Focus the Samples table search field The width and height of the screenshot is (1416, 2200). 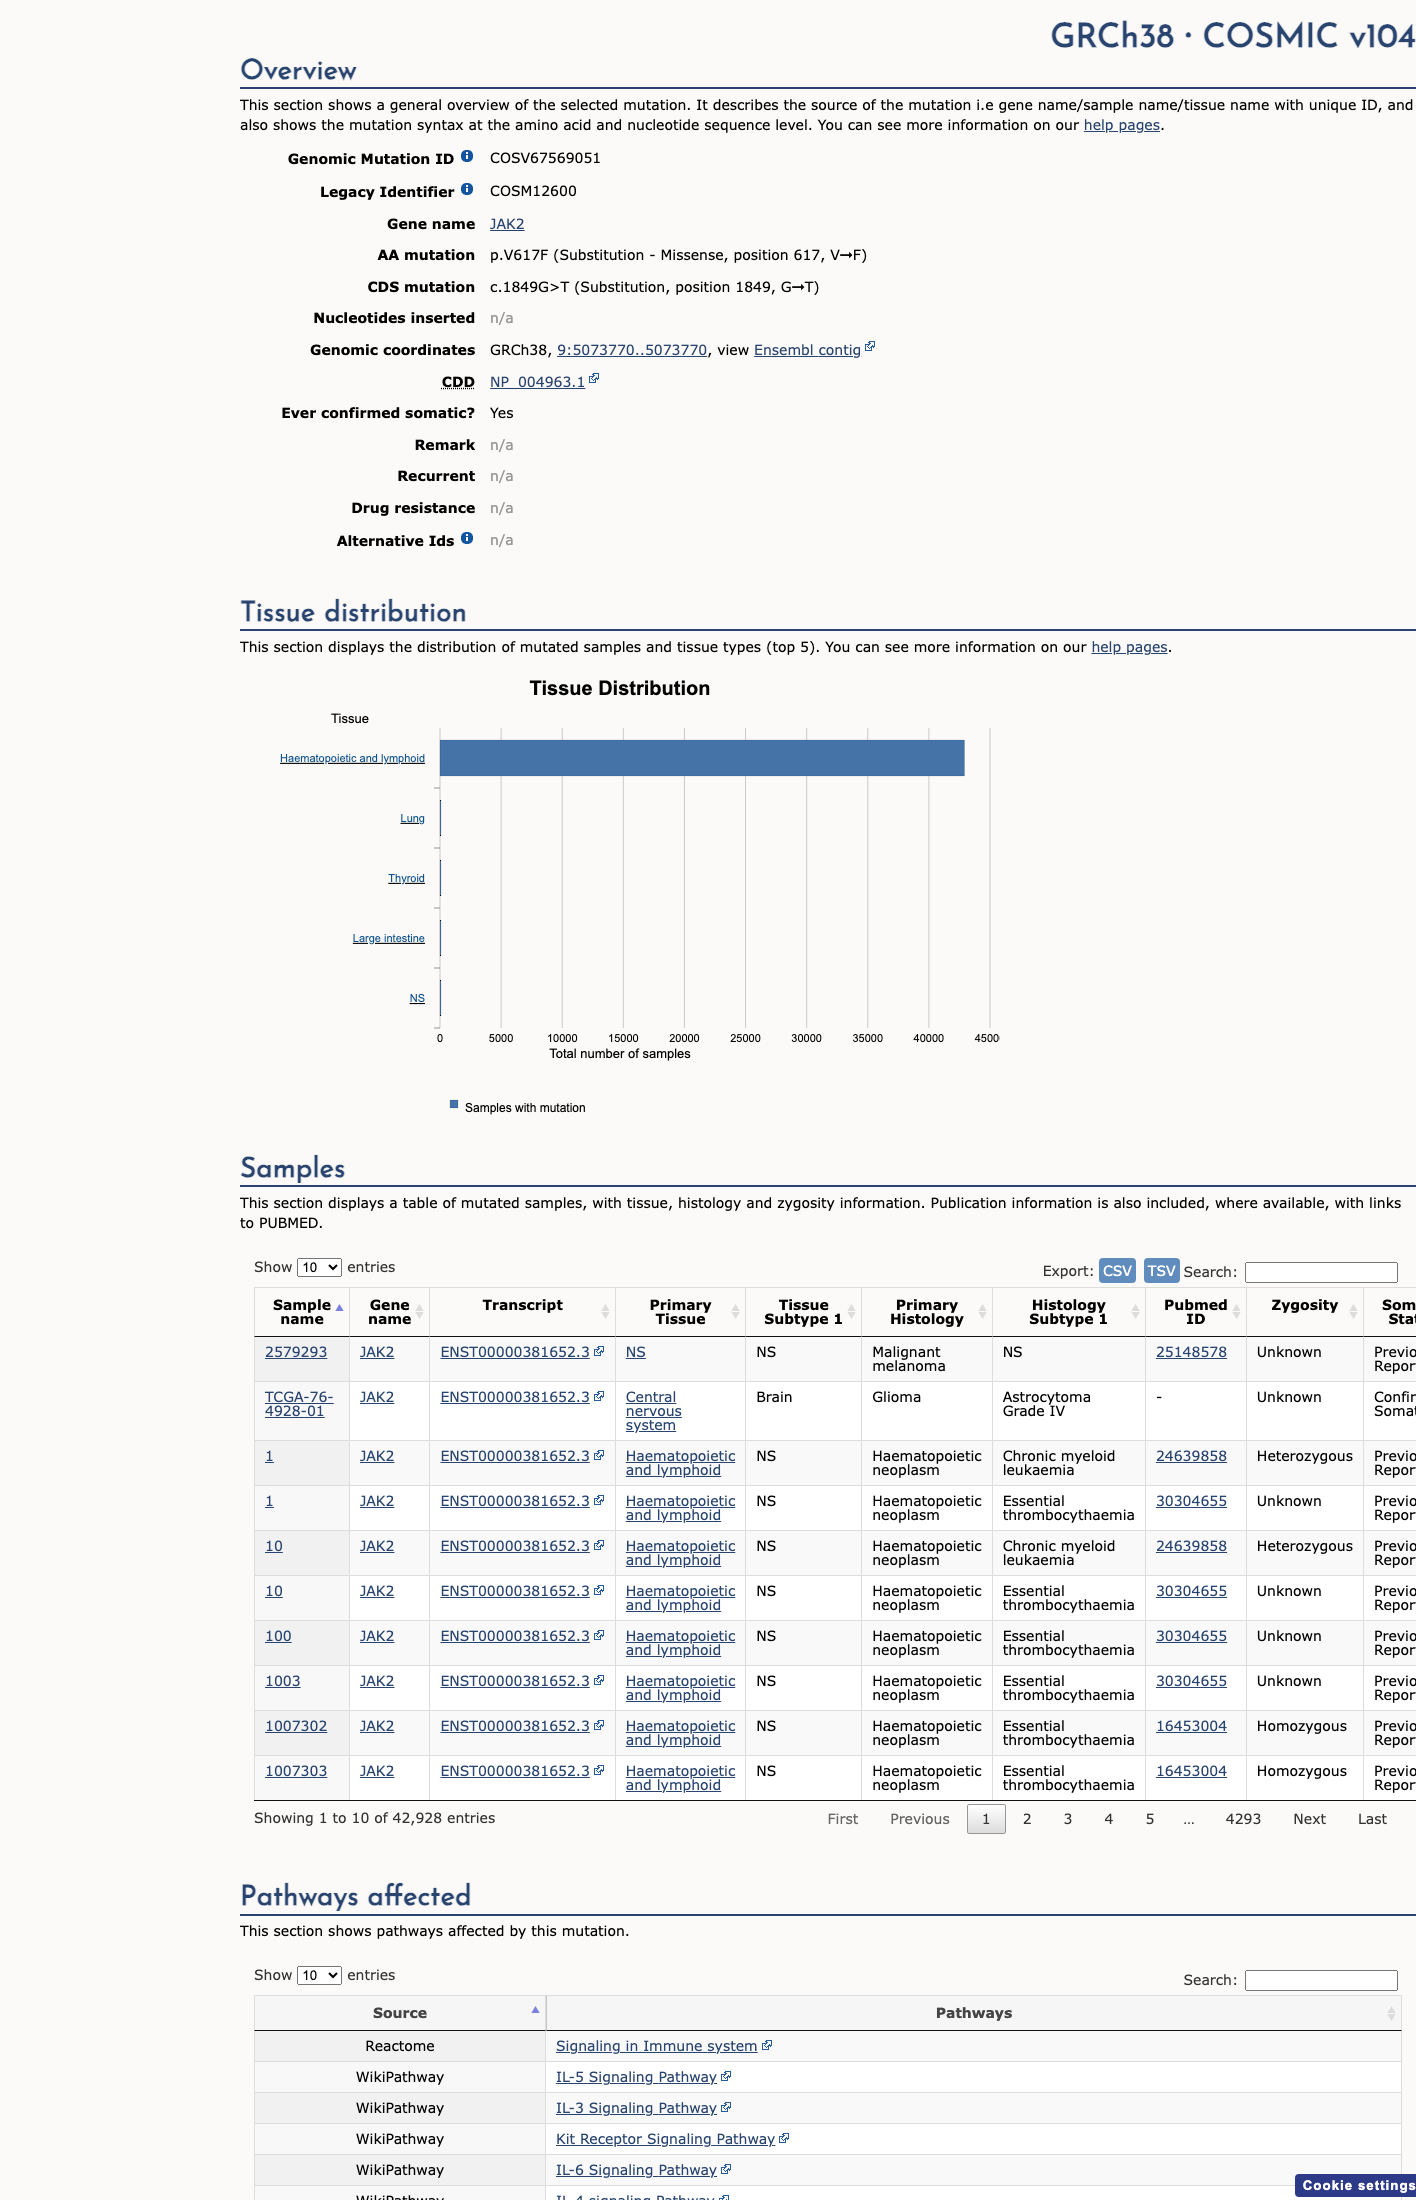(1321, 1272)
